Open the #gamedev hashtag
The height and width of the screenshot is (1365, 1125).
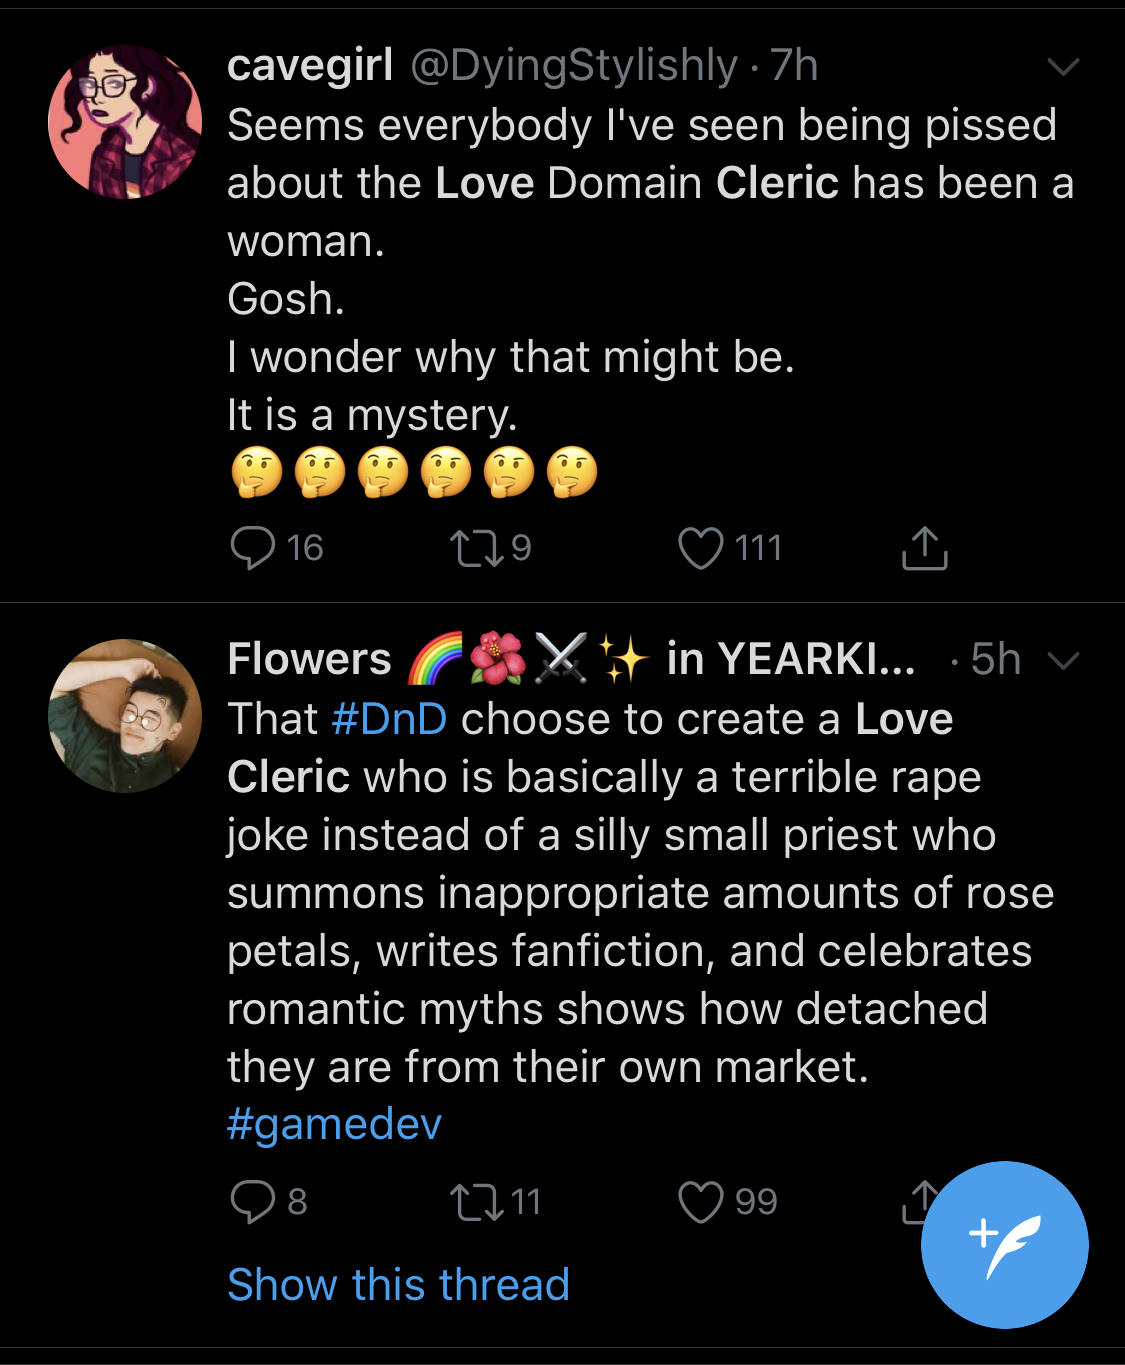pos(334,1125)
